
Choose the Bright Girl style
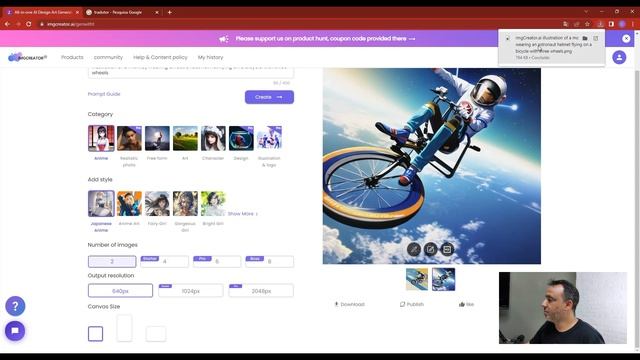tap(213, 204)
